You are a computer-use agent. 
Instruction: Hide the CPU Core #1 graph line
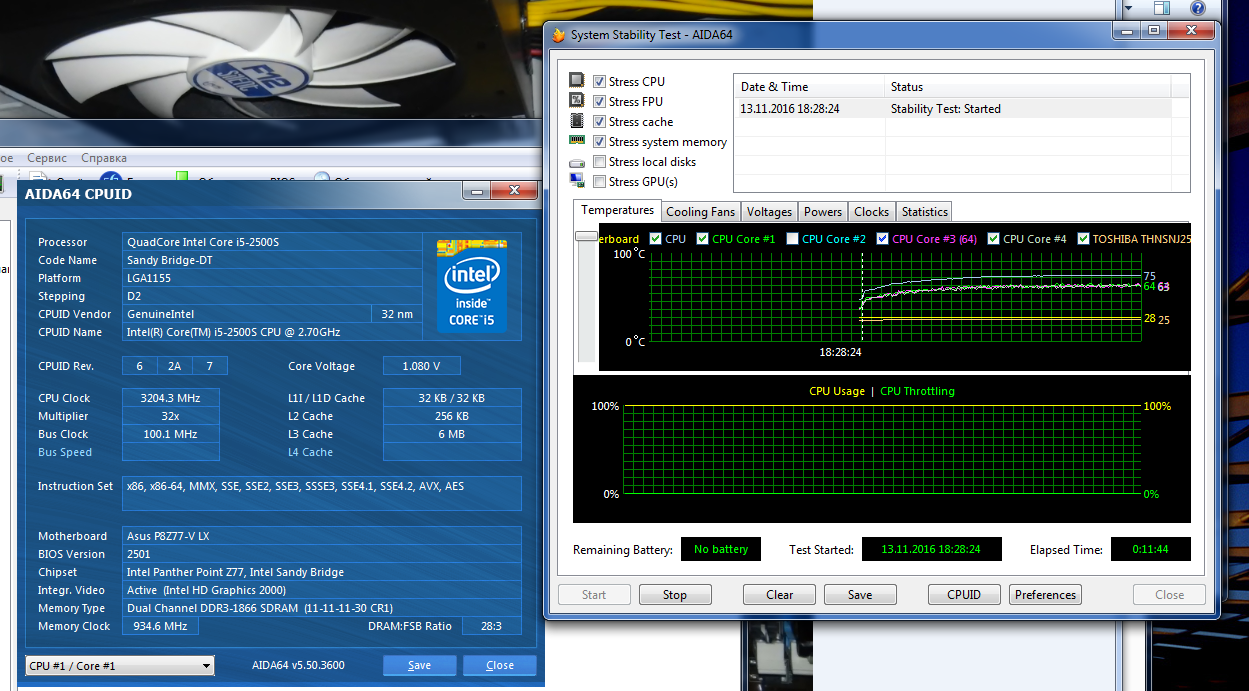point(703,239)
